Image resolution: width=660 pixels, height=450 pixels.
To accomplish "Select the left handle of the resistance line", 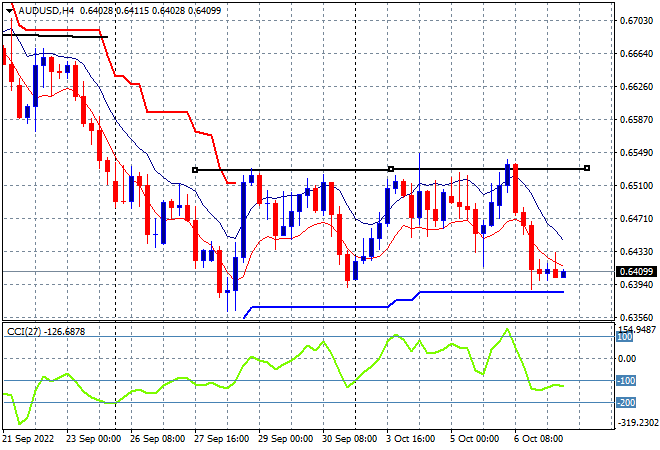I will click(195, 170).
